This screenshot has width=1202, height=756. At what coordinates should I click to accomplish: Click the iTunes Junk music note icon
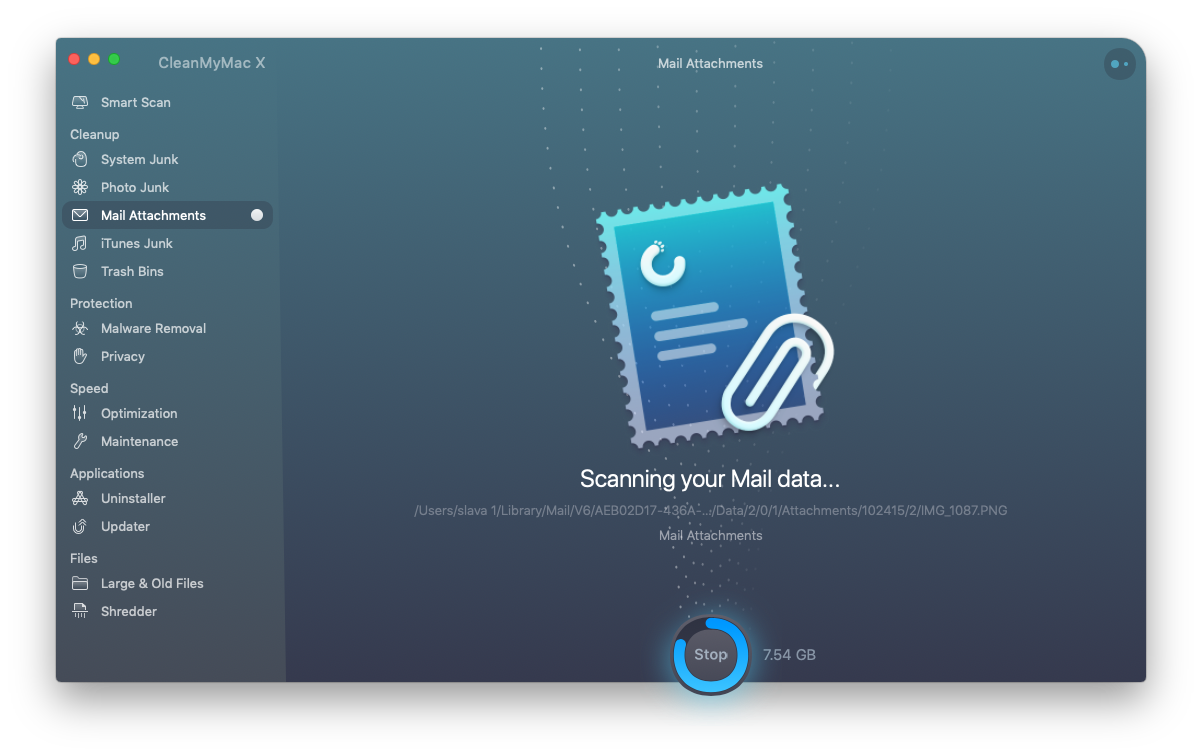(80, 243)
